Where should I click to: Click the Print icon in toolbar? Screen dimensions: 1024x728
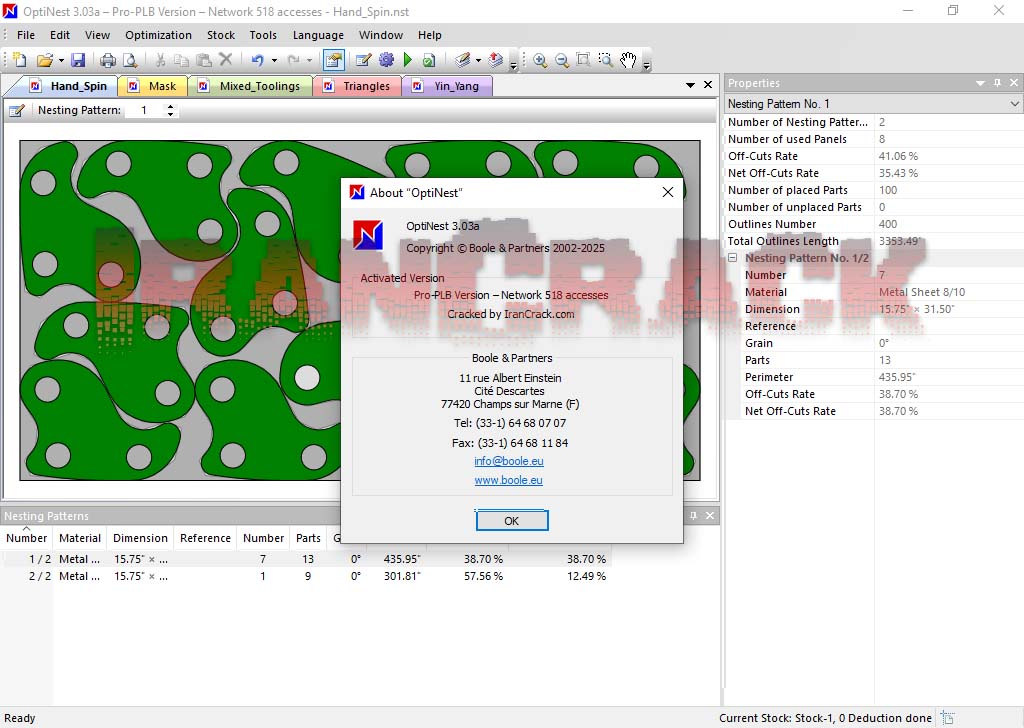coord(108,61)
